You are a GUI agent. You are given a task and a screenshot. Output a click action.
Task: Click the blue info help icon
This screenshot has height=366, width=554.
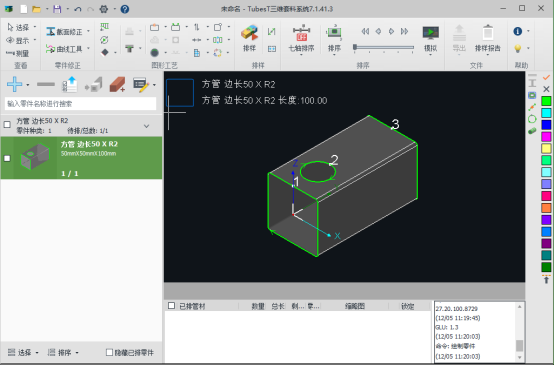pyautogui.click(x=518, y=31)
